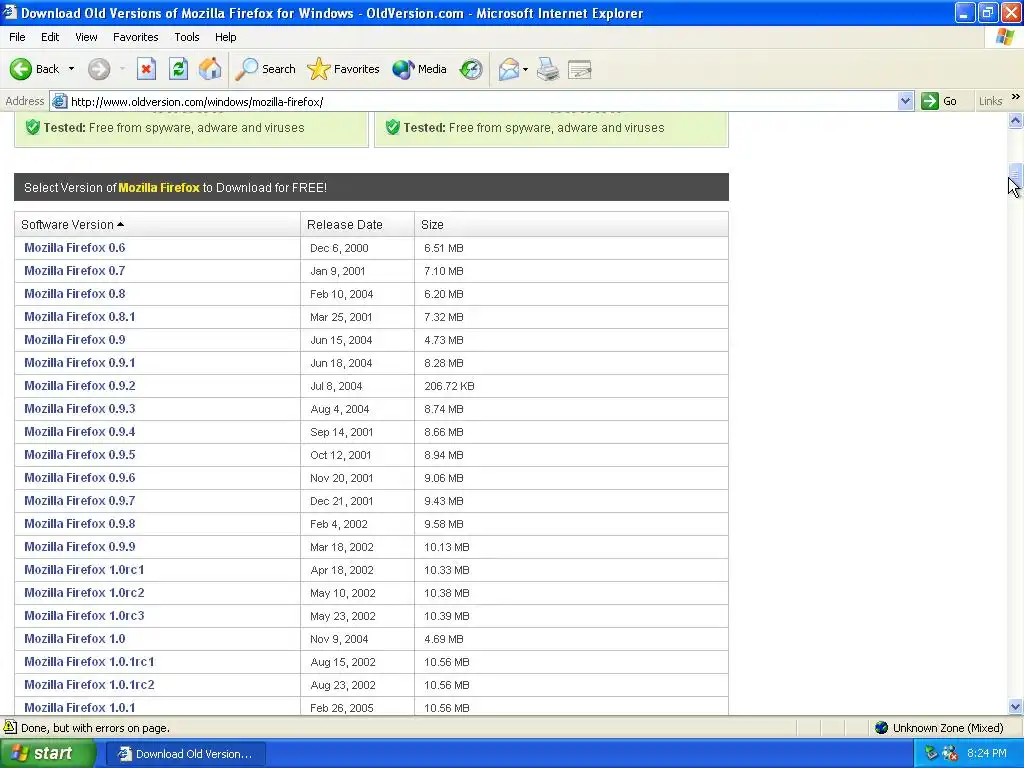This screenshot has height=768, width=1024.
Task: Open the Favorites menu
Action: 135,37
